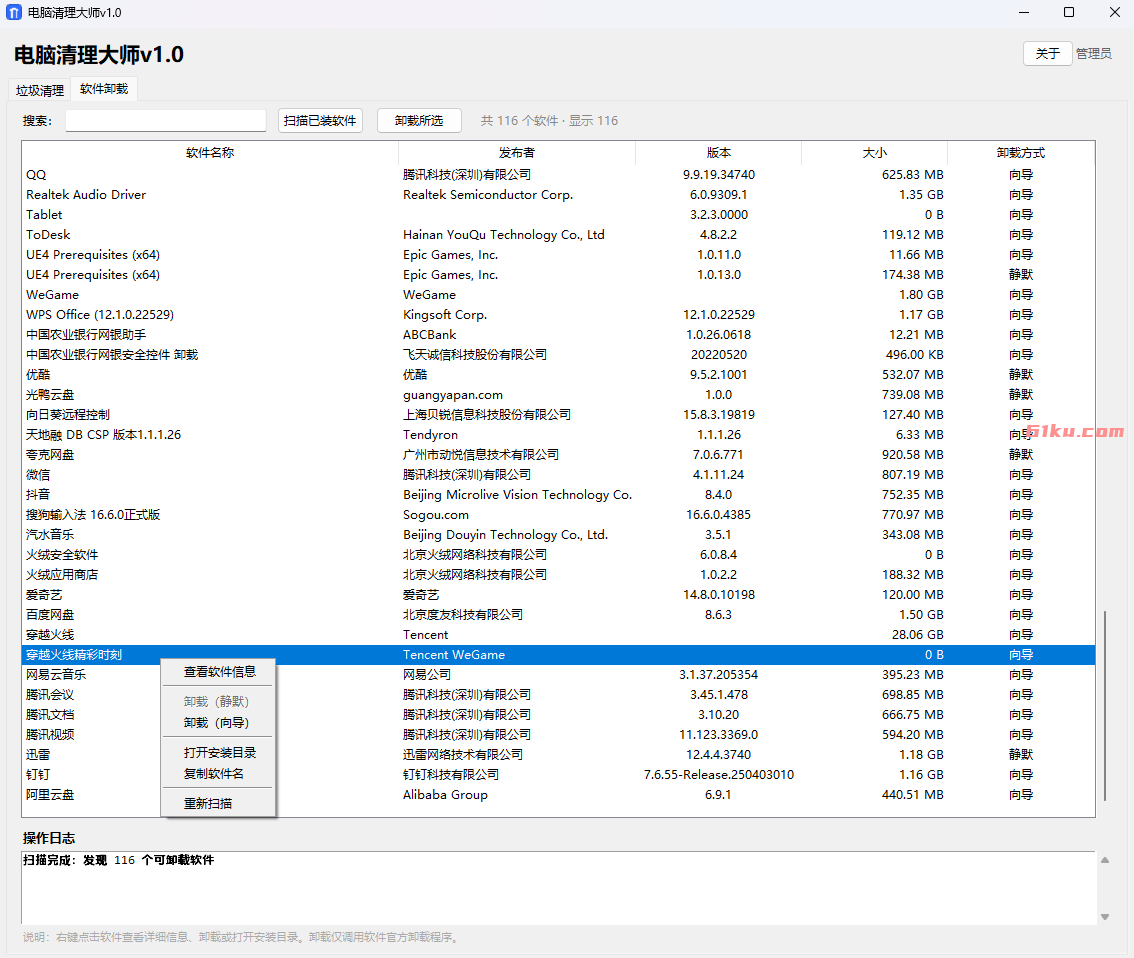This screenshot has height=958, width=1134.
Task: Select 天地融 DB CSP 版本1.1.1.26 row
Action: point(558,435)
